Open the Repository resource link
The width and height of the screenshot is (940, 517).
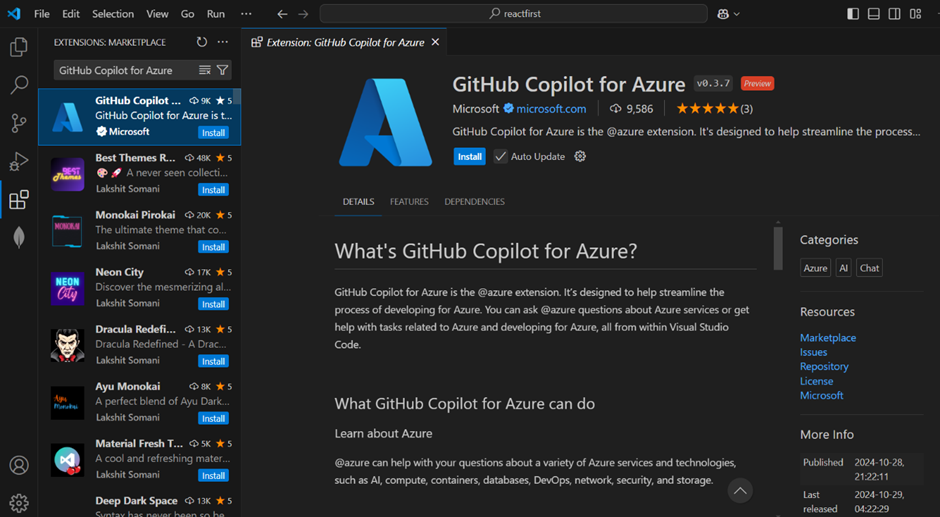pos(824,366)
